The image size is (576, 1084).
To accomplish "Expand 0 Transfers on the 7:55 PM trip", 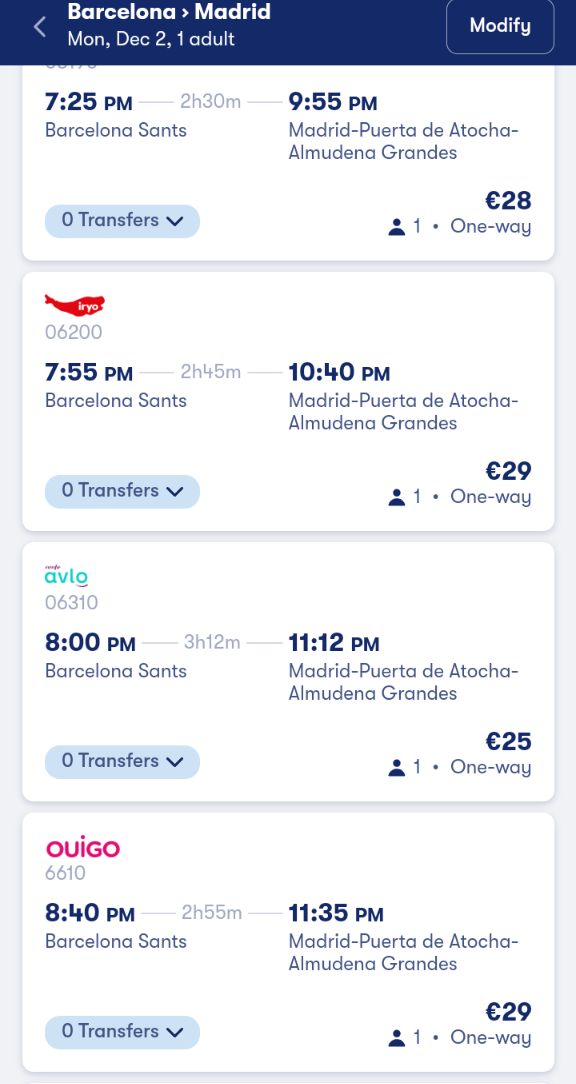I will point(122,491).
